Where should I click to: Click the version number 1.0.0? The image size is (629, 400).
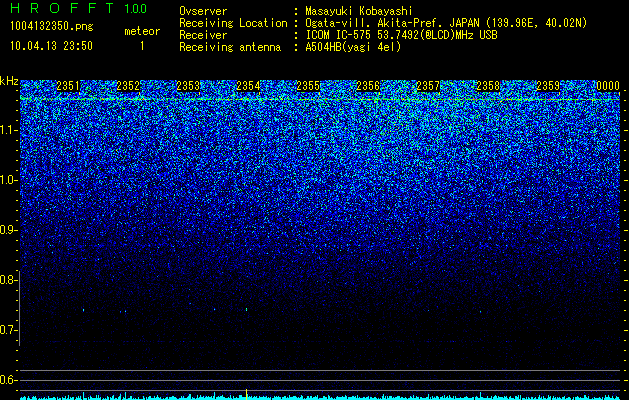click(x=136, y=8)
